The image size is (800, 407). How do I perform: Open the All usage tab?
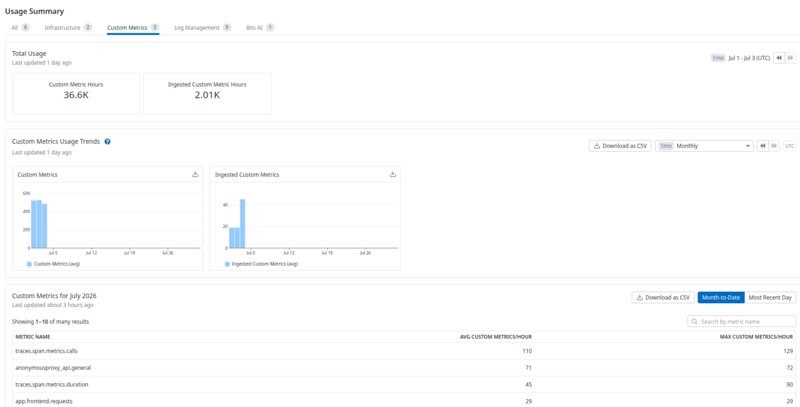point(20,28)
